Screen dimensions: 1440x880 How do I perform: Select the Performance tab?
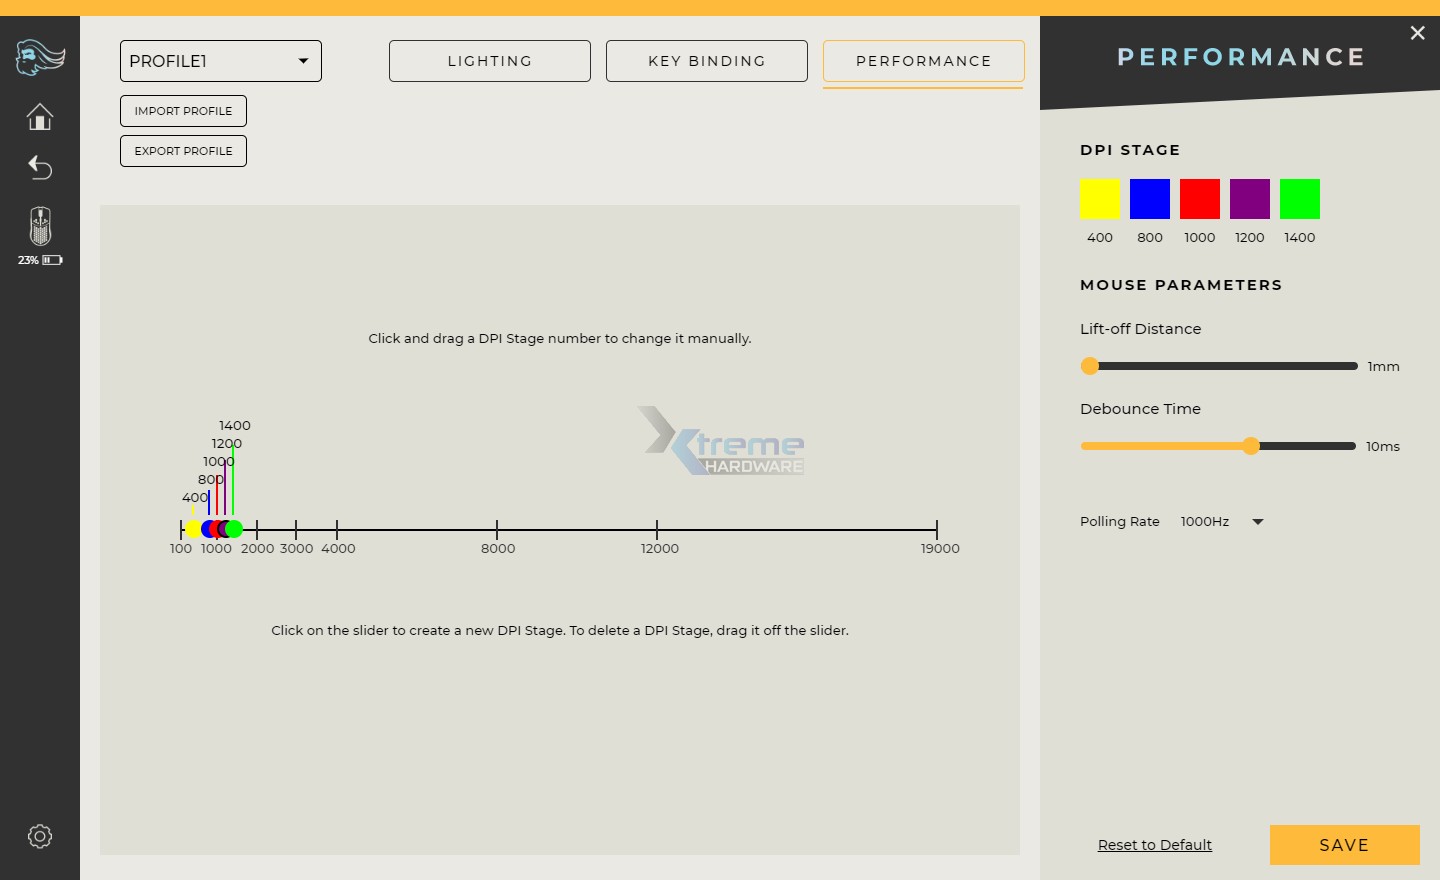click(923, 61)
